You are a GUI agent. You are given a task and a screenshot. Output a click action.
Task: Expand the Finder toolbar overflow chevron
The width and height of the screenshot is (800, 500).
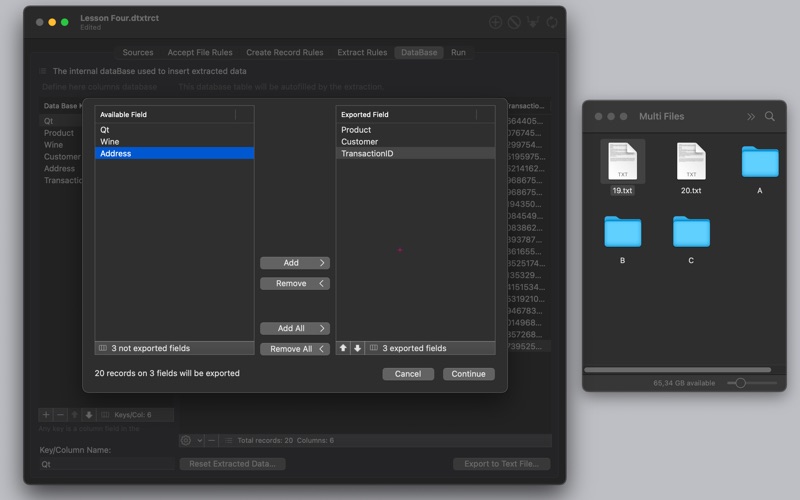click(x=751, y=117)
